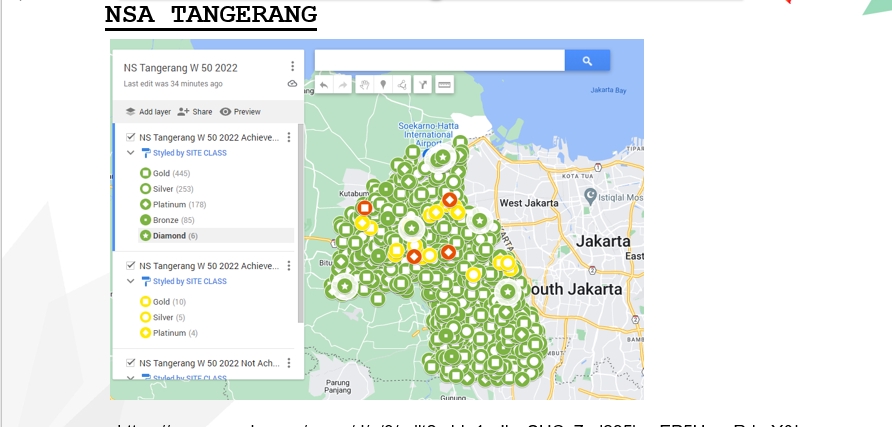Click the Jakarta Bay label on the map

coord(608,90)
